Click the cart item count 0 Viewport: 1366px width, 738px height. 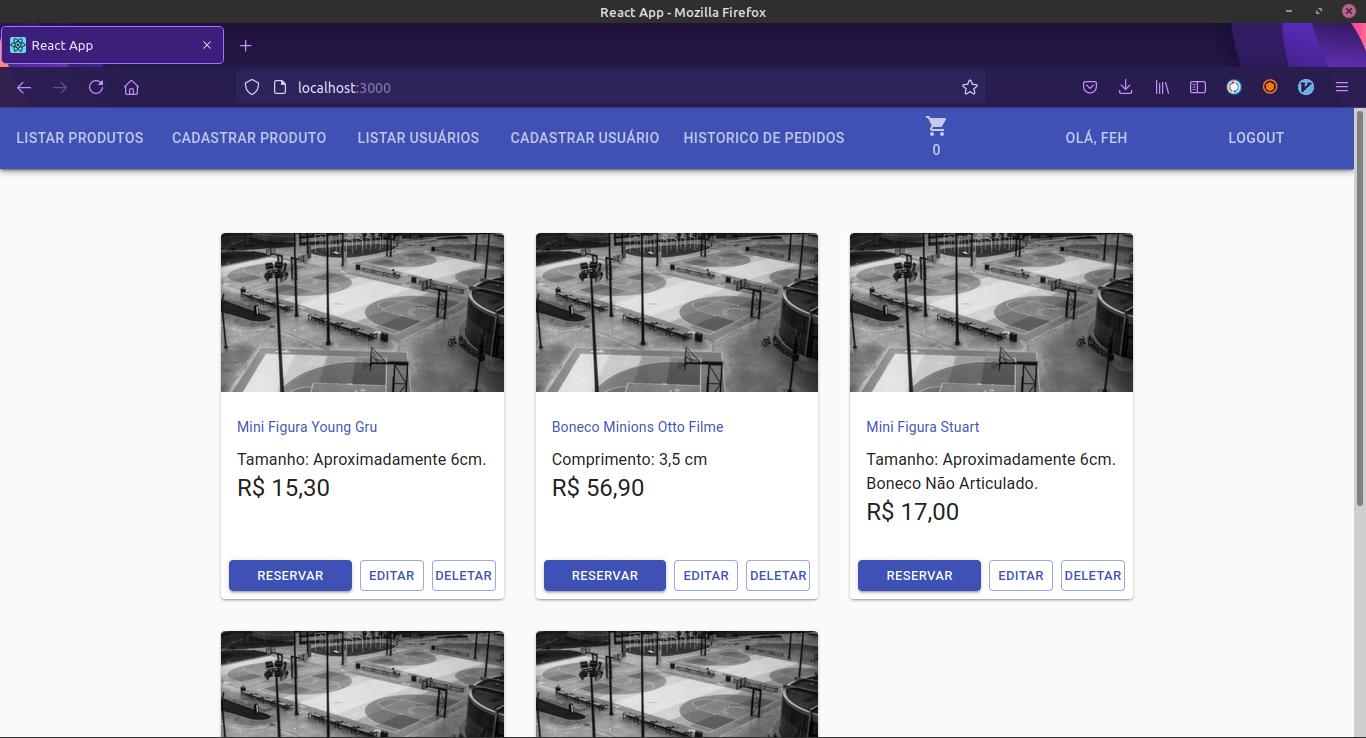click(x=936, y=150)
